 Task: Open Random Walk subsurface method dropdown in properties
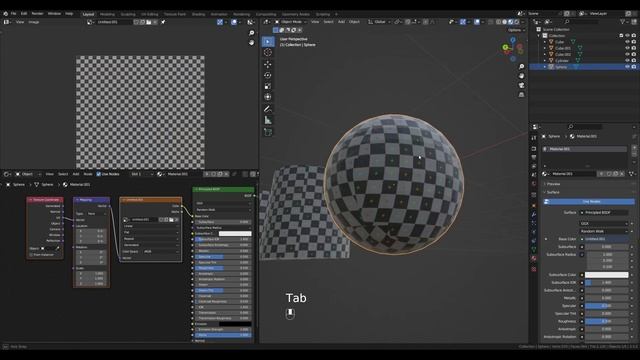click(x=604, y=231)
